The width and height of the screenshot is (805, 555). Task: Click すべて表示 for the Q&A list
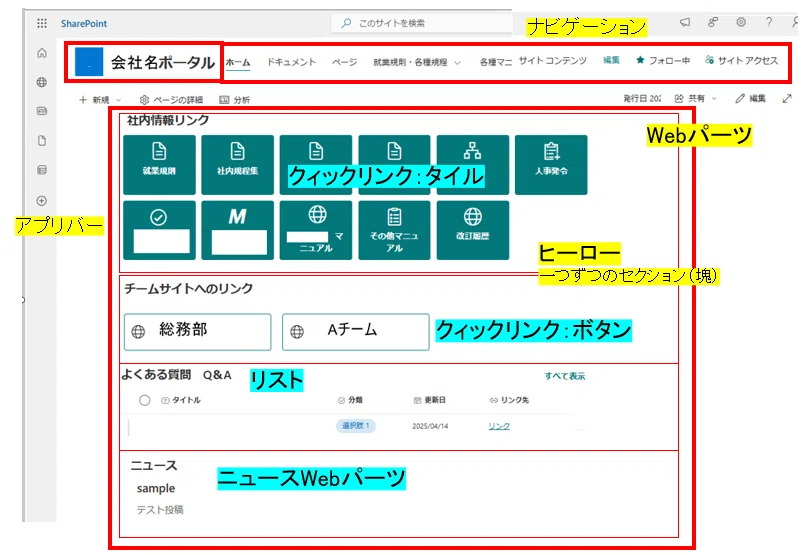[565, 376]
